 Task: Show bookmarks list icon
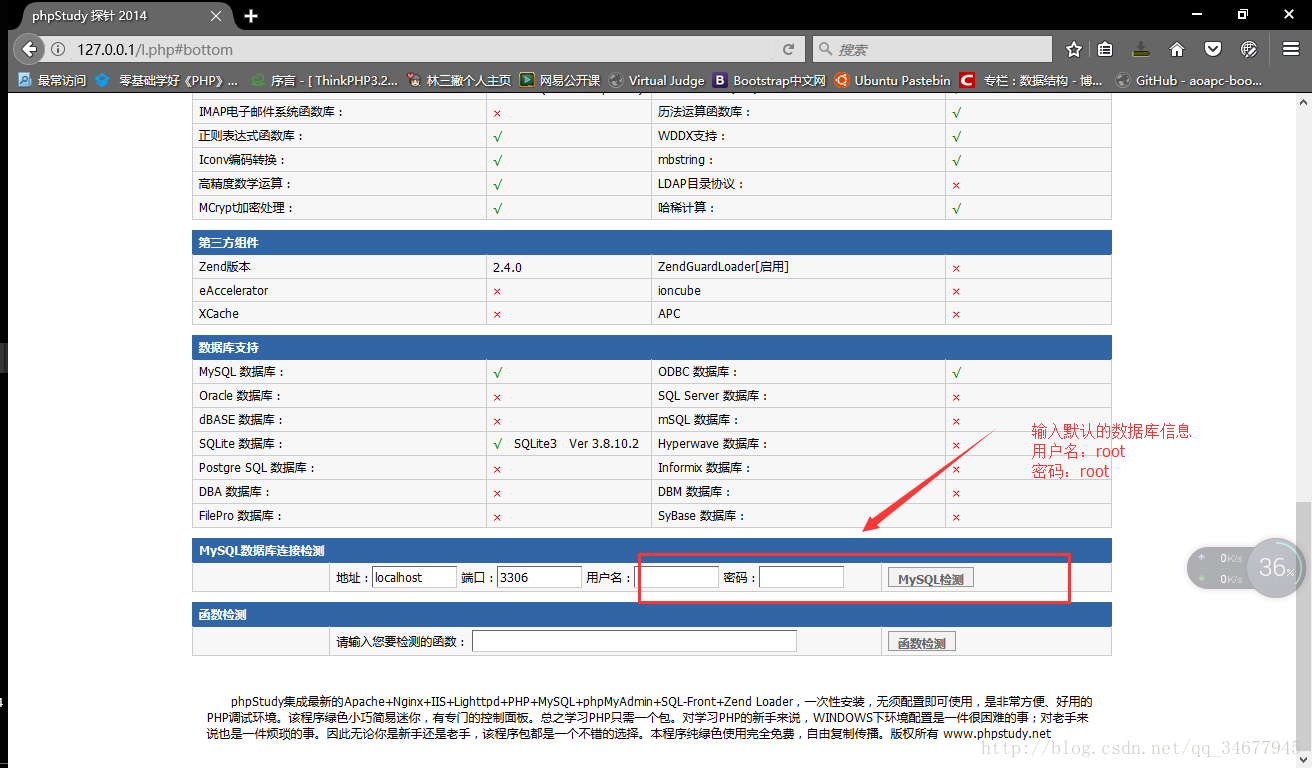pos(1105,49)
